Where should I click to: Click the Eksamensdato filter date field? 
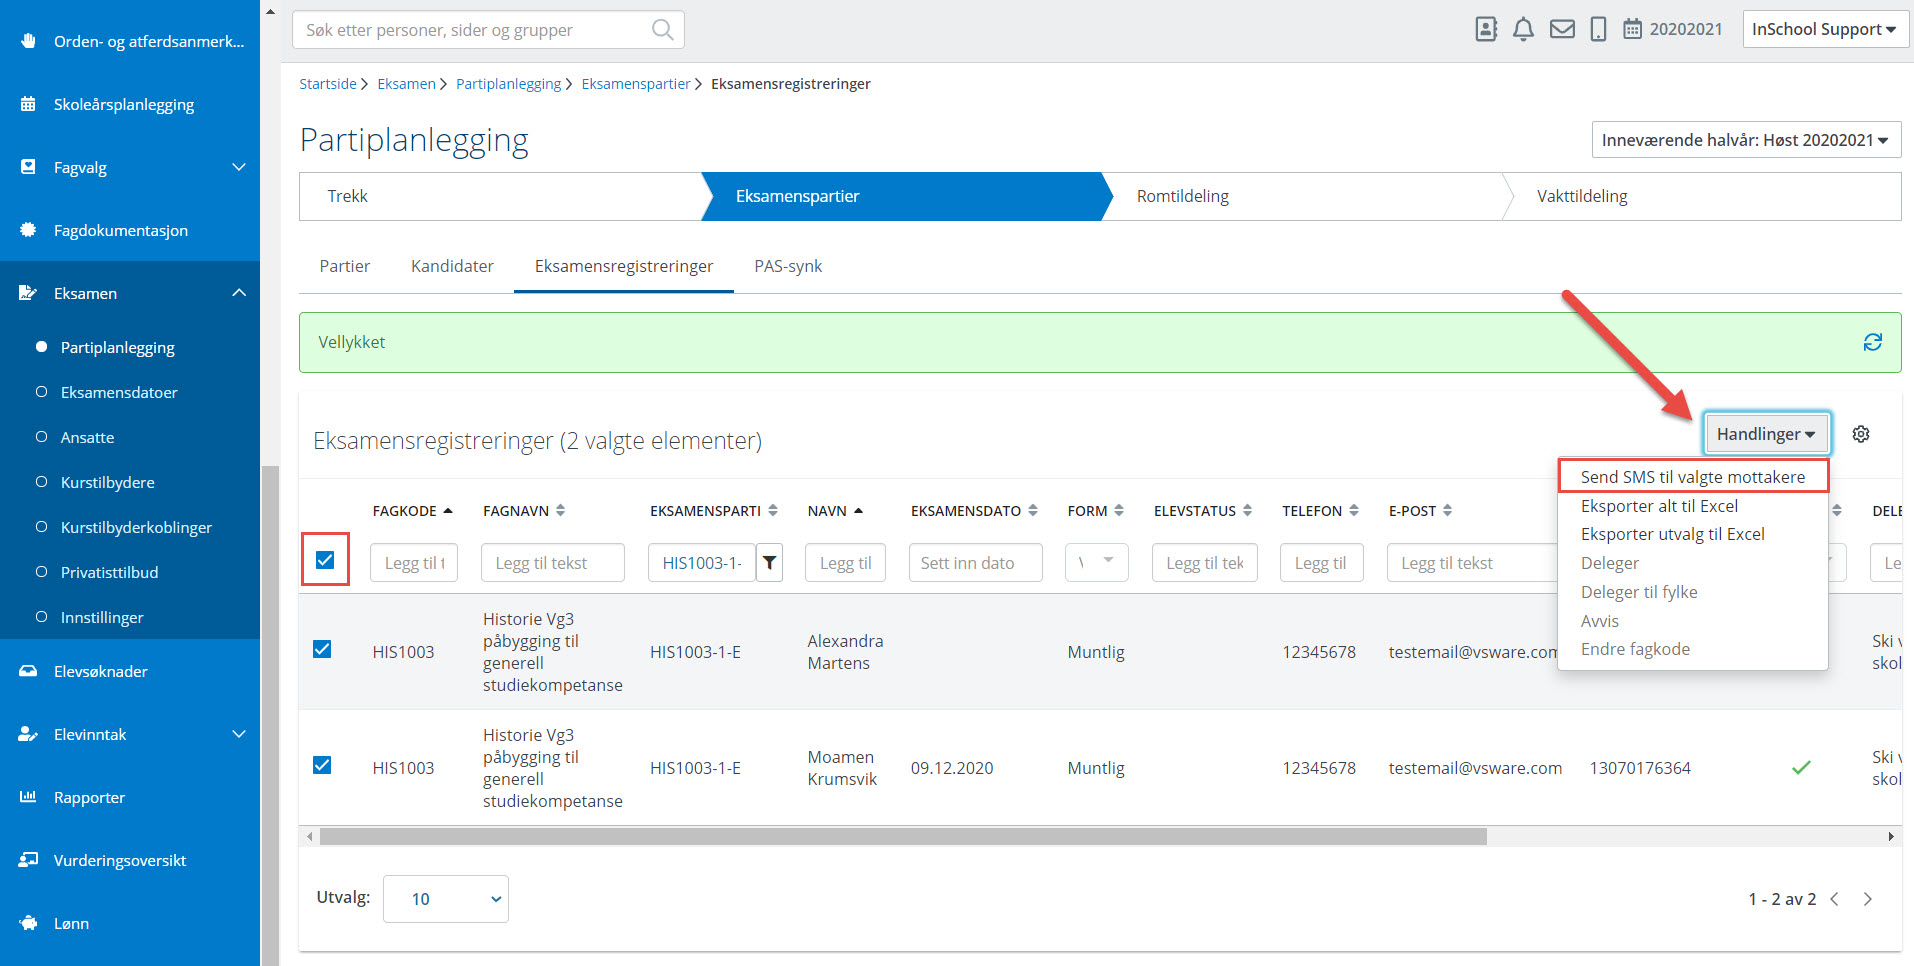tap(975, 563)
